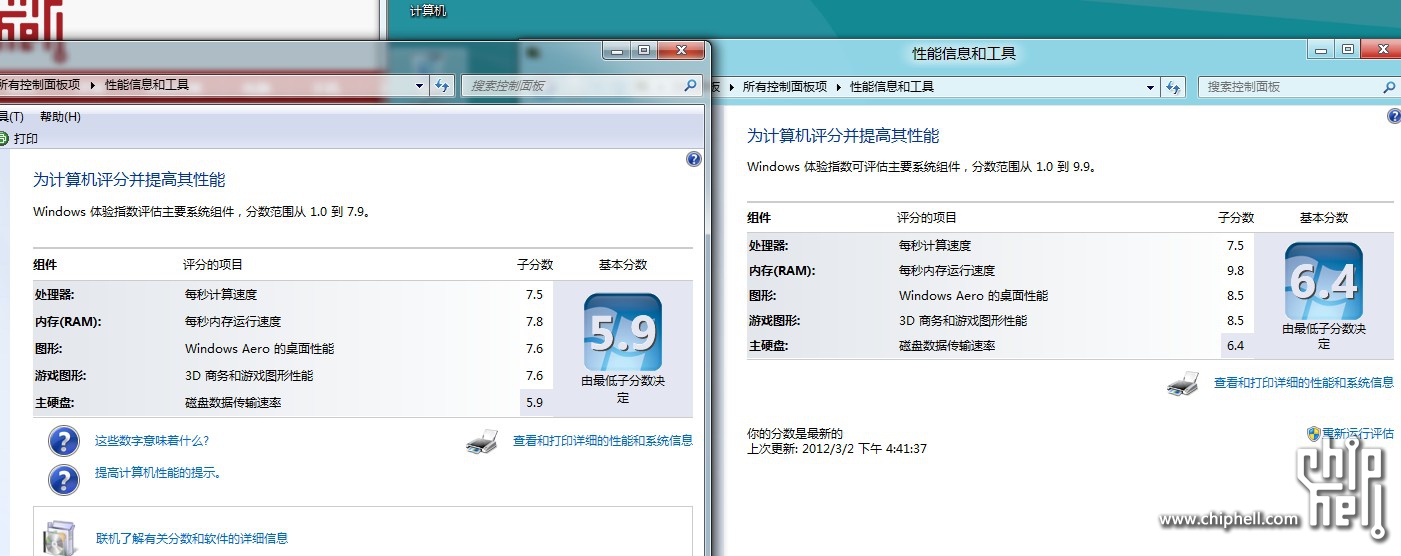This screenshot has width=1401, height=556.
Task: Click 内存(RAM): row label in the right window
Action: [x=782, y=271]
